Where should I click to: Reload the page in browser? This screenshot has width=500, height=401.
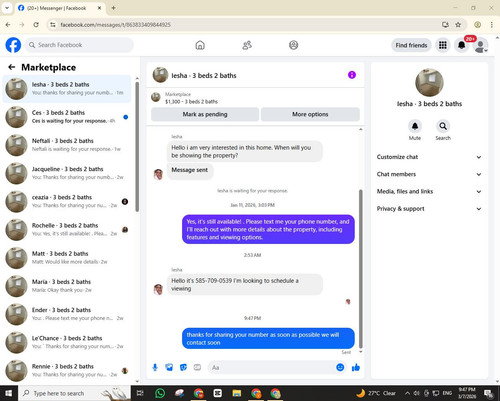click(x=36, y=25)
